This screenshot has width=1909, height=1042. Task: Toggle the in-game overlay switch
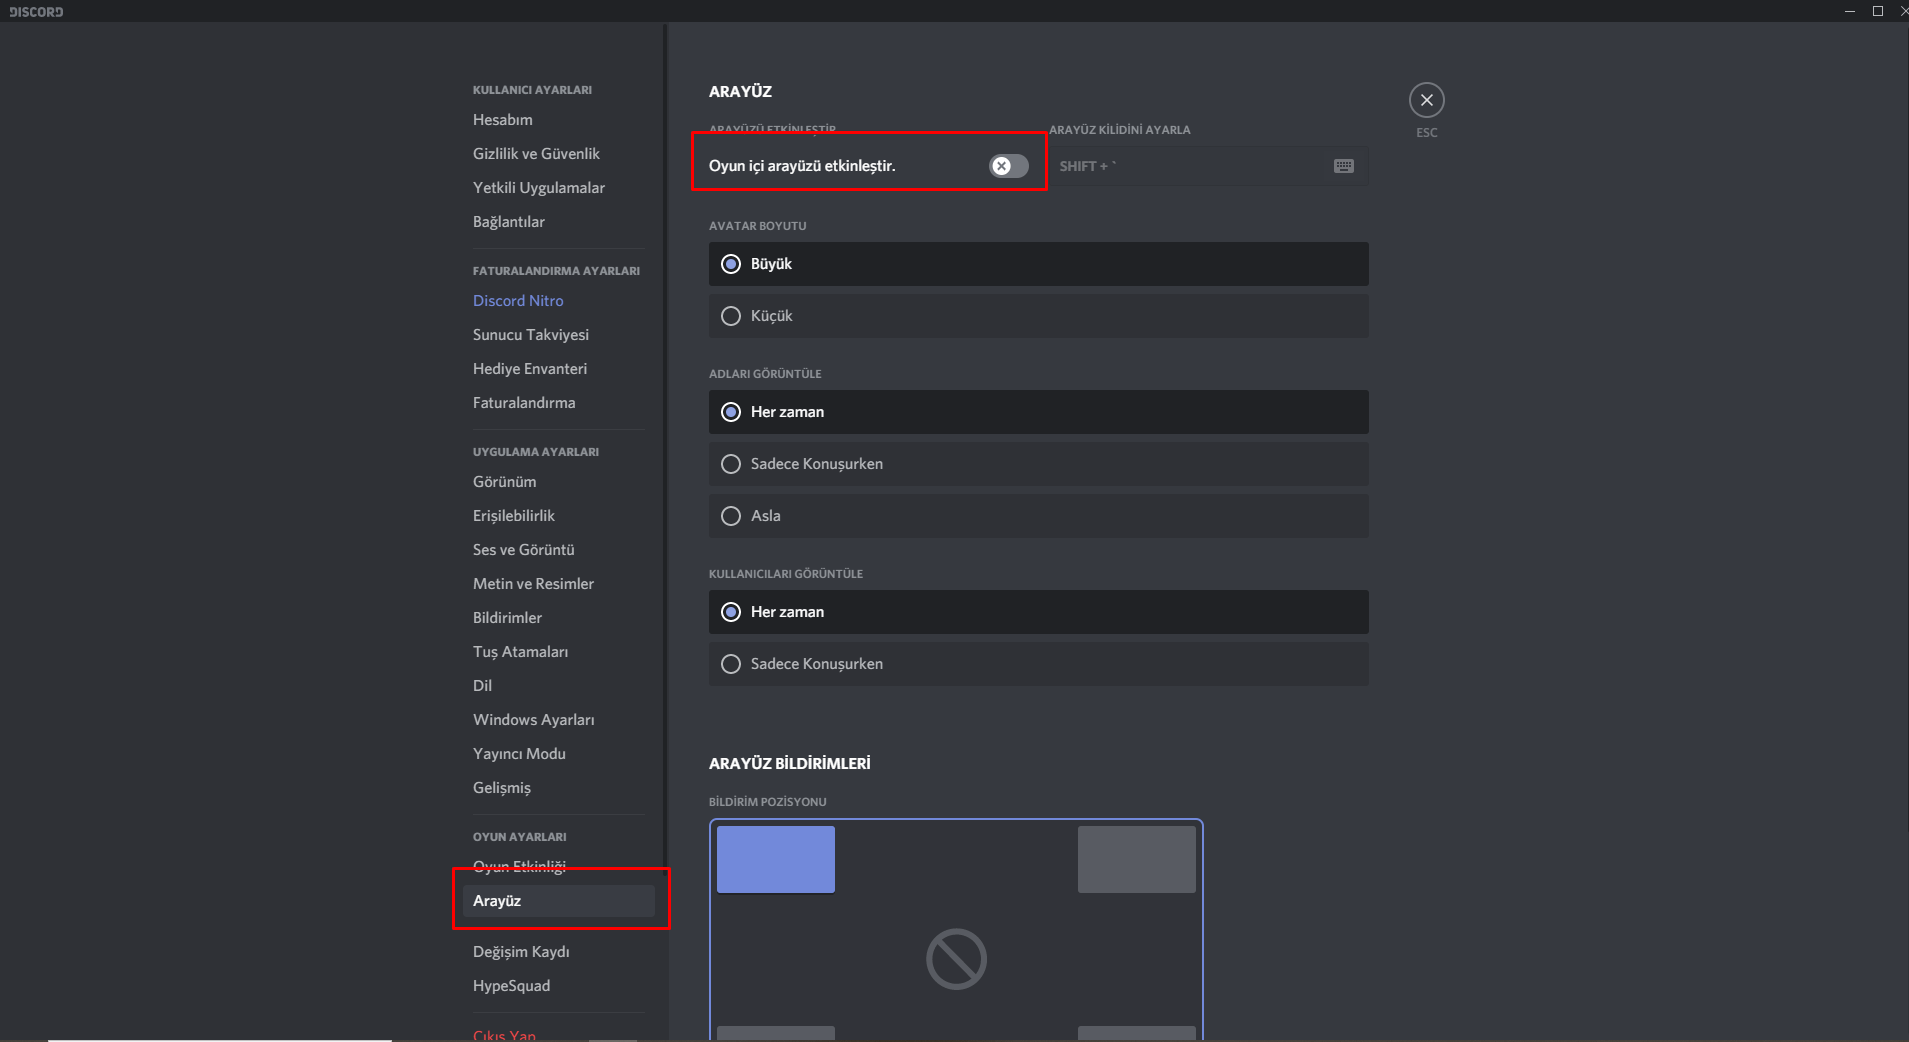(x=1008, y=166)
